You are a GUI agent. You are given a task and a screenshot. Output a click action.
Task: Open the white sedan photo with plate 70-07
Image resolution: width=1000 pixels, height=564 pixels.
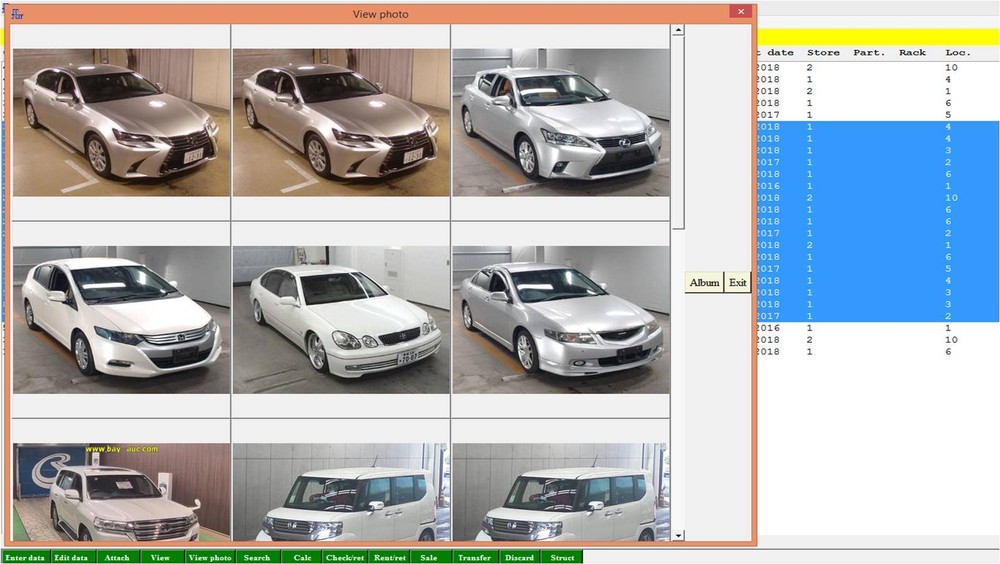pyautogui.click(x=341, y=320)
